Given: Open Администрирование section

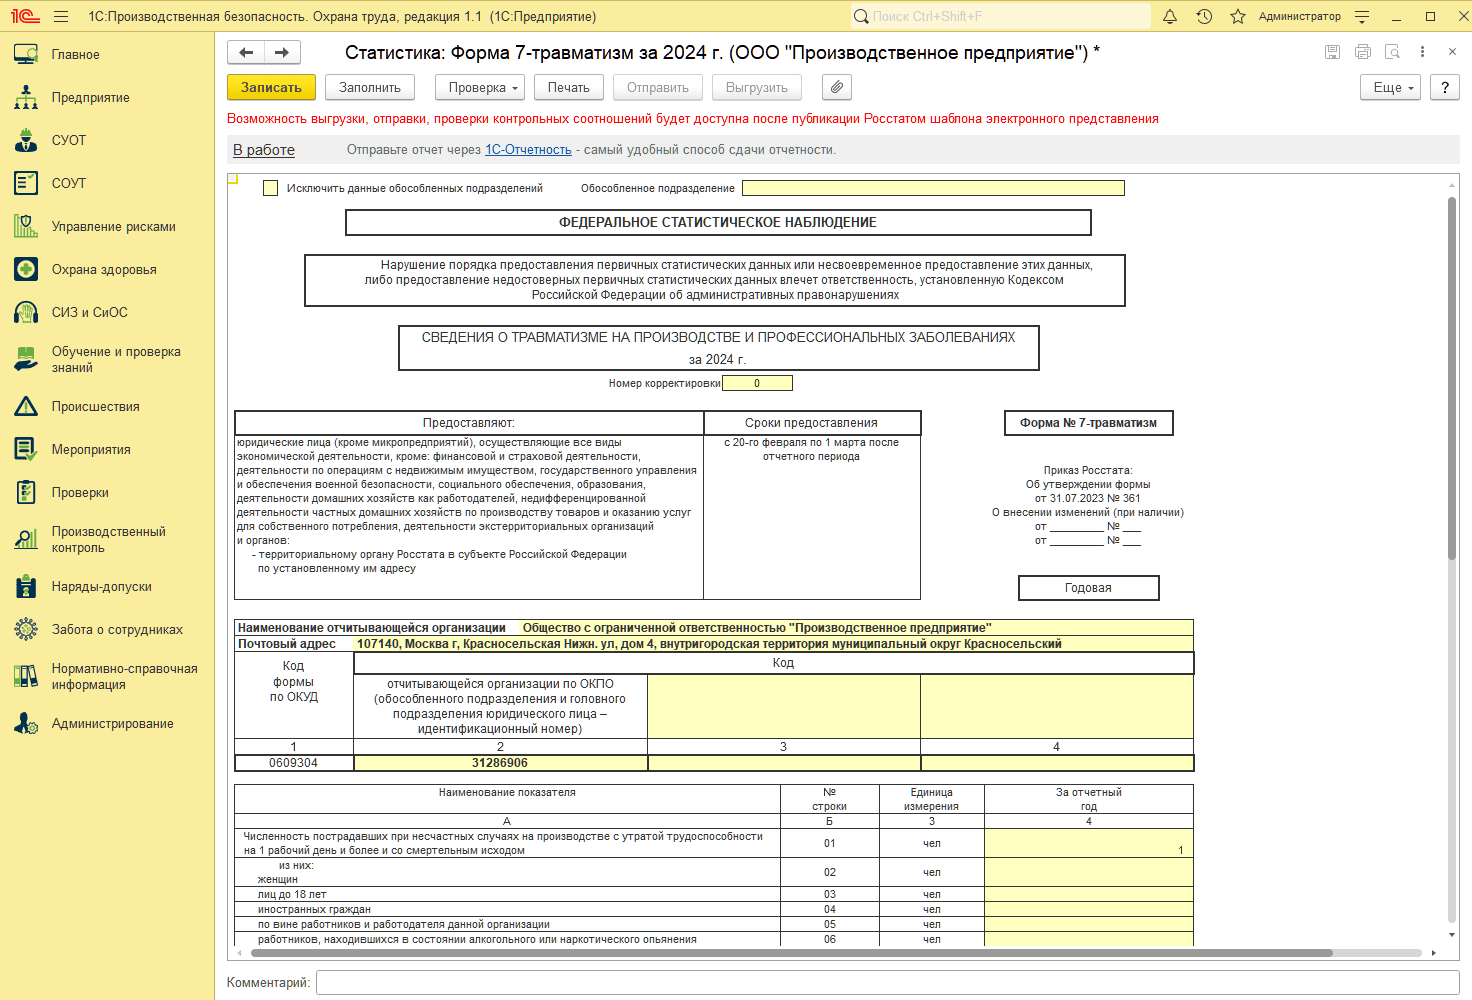Looking at the screenshot, I should [x=107, y=724].
